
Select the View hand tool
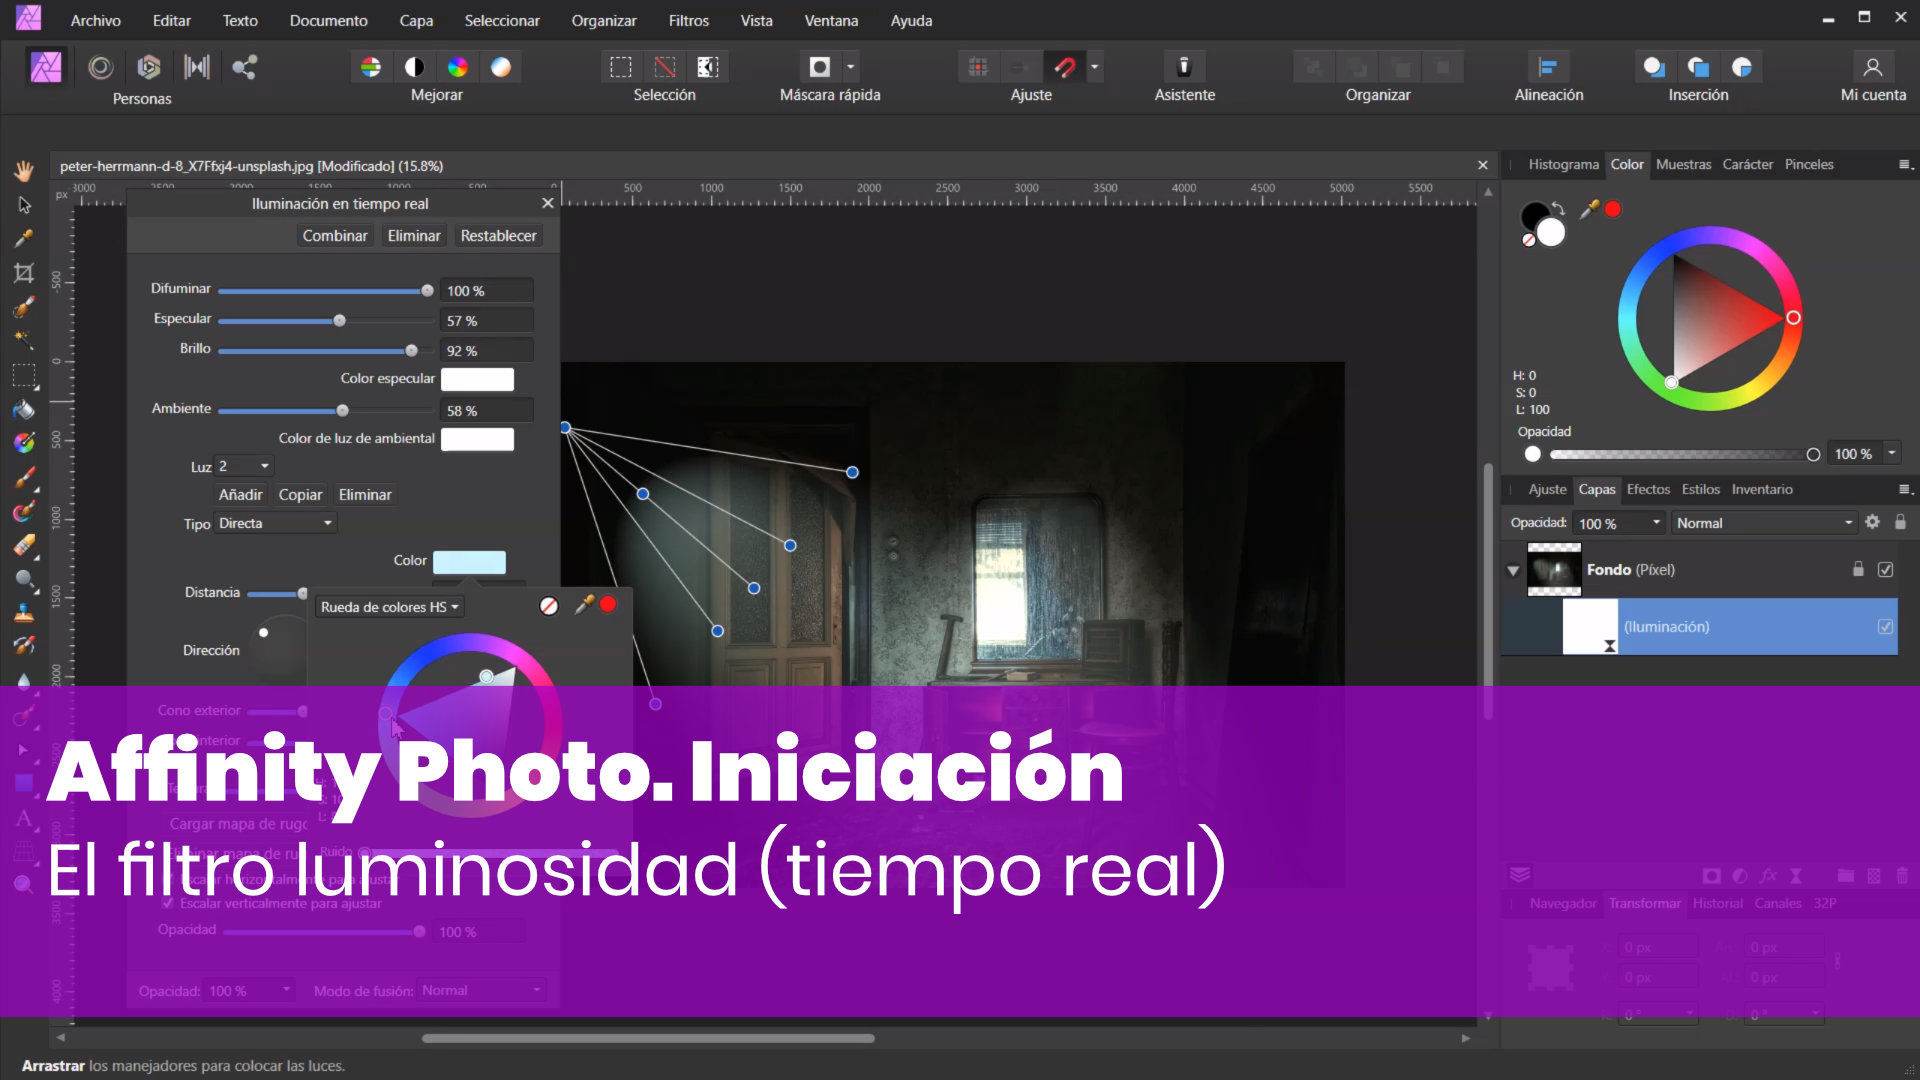click(x=24, y=171)
